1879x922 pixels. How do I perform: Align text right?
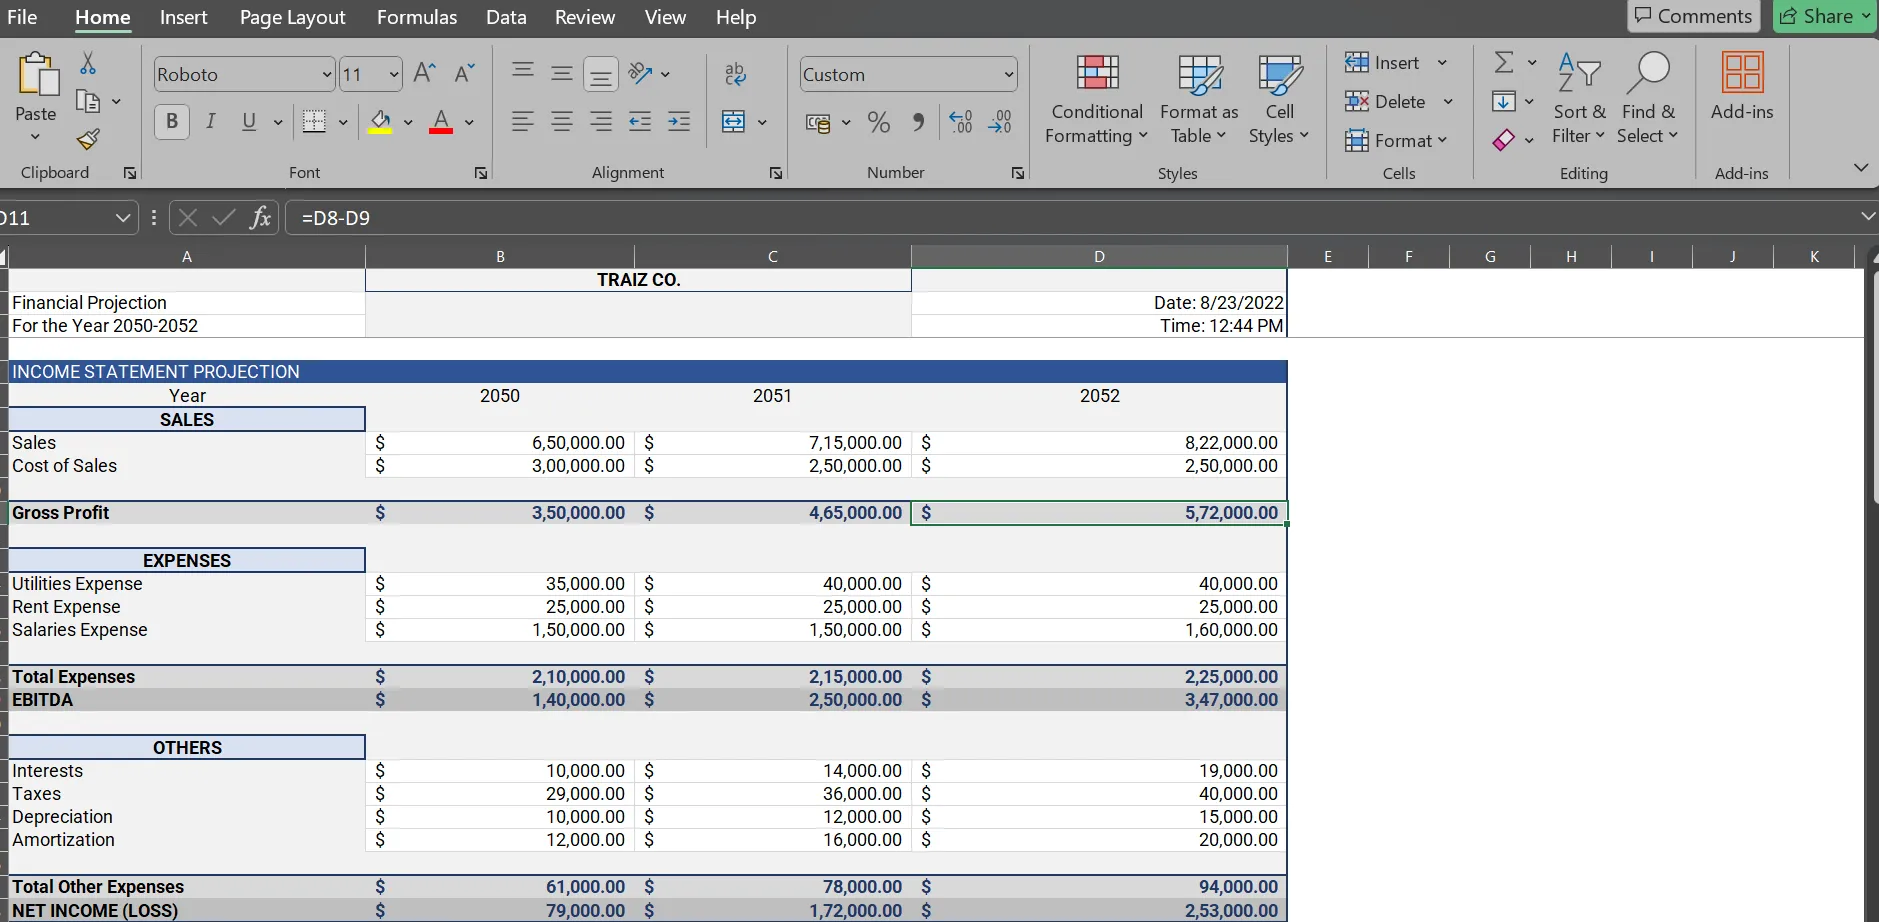[600, 122]
